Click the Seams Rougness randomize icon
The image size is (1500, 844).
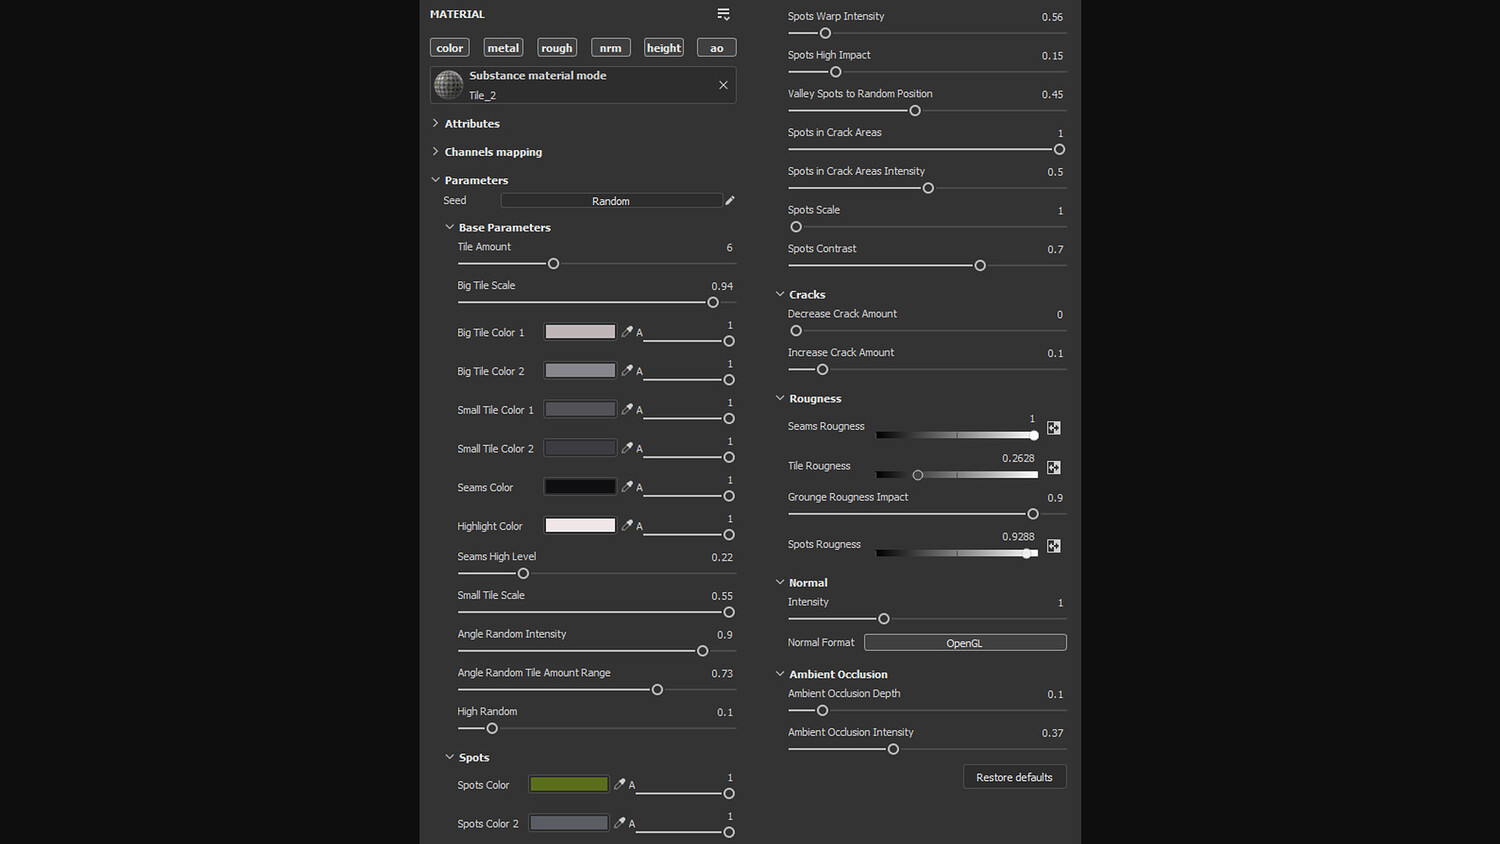1053,428
